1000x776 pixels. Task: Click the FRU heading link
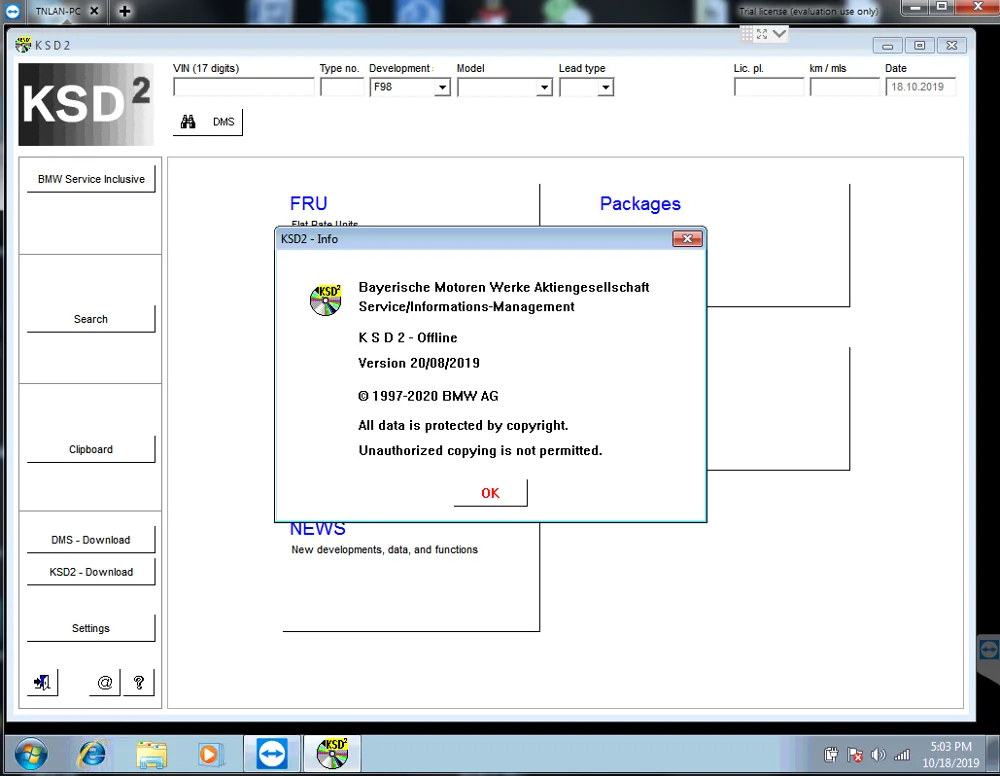pos(309,203)
